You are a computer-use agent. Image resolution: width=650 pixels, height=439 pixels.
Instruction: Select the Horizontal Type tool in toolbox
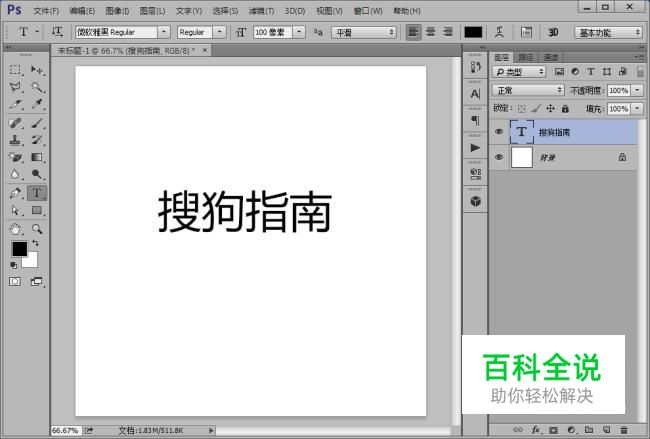coord(37,193)
